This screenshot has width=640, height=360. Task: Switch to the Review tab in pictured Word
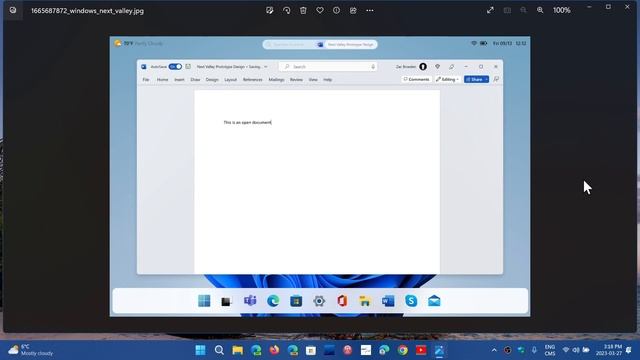296,80
